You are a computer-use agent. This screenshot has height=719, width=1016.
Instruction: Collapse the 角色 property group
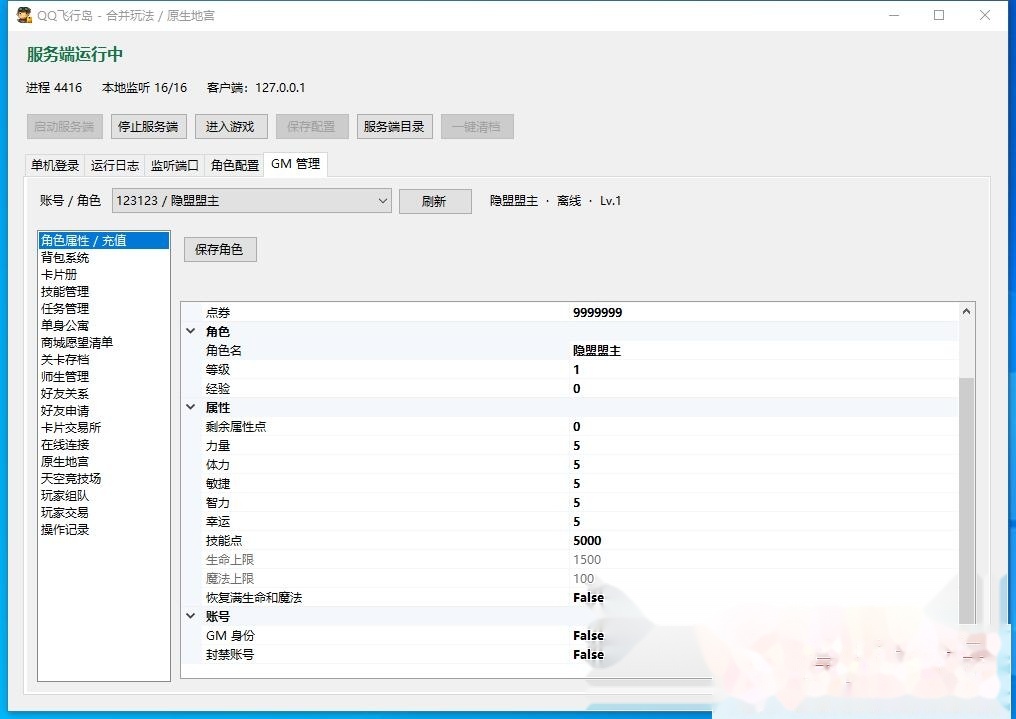(190, 331)
